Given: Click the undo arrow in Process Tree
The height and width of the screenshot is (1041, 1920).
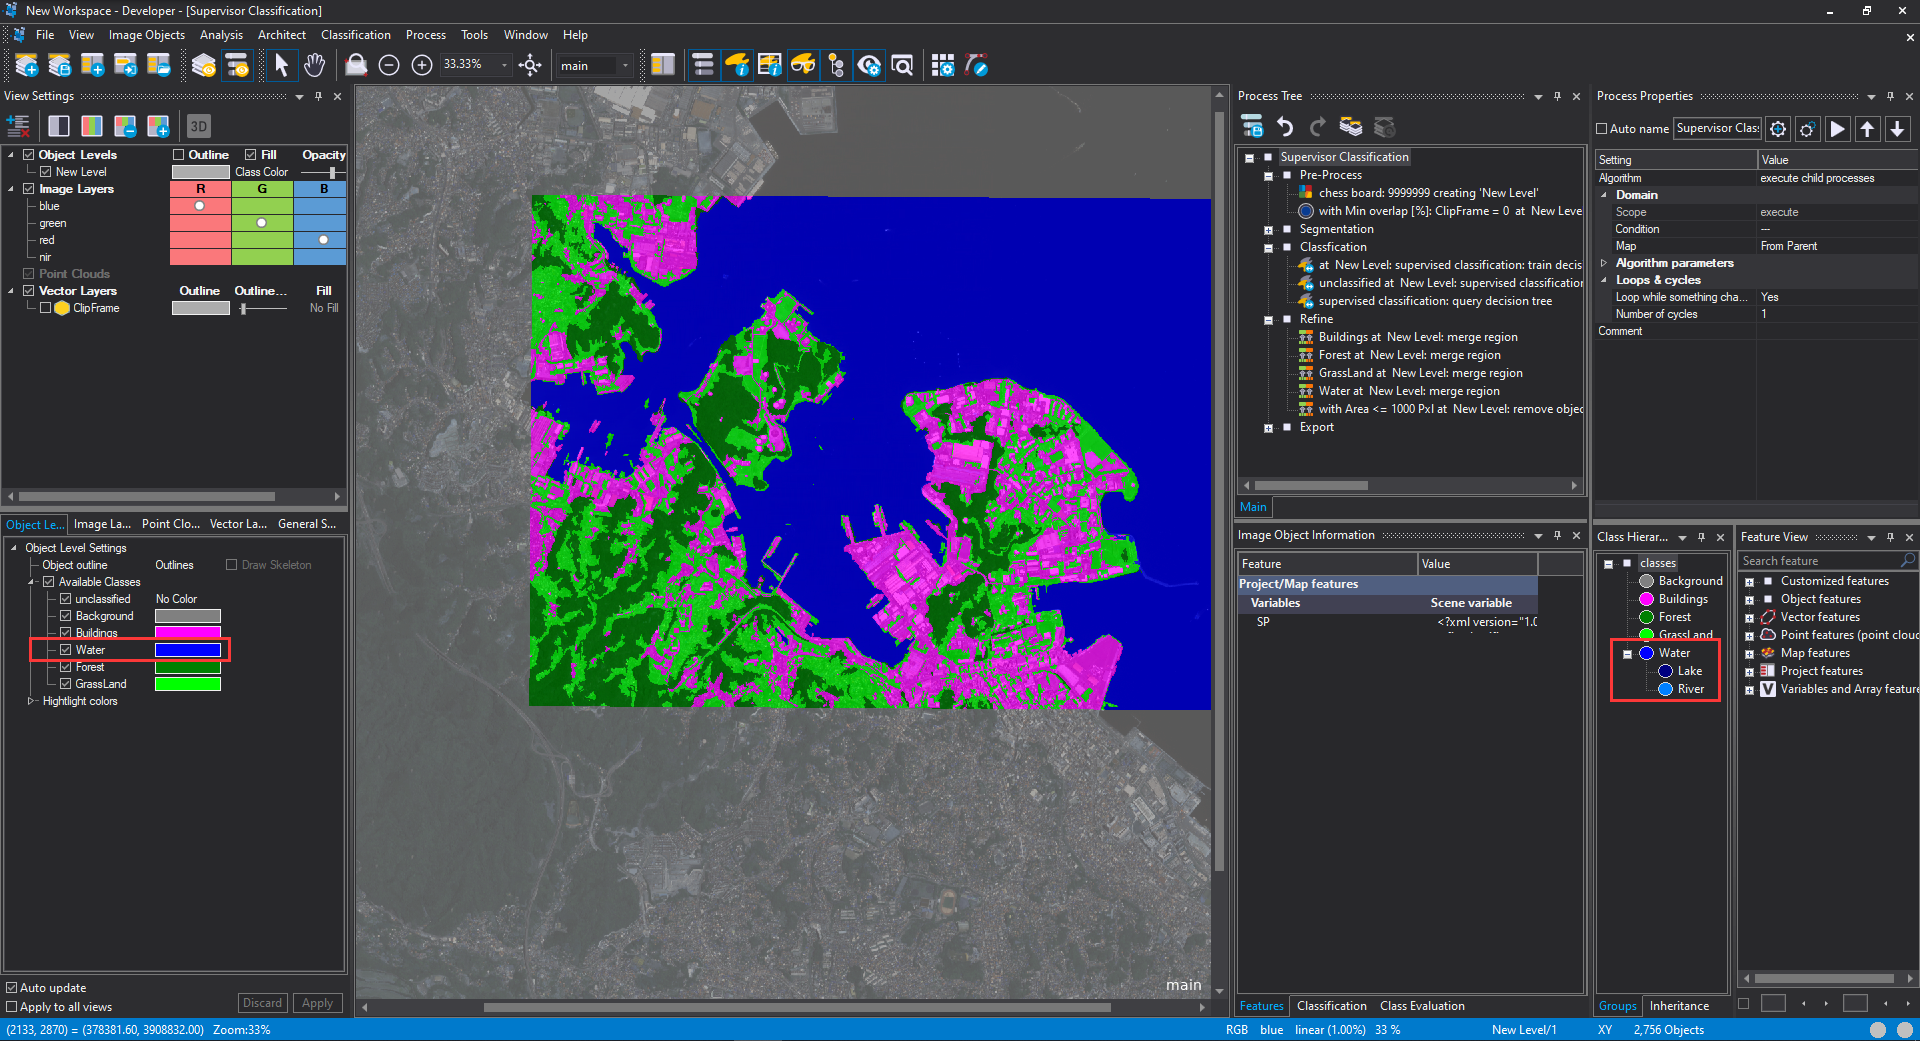Looking at the screenshot, I should point(1285,127).
